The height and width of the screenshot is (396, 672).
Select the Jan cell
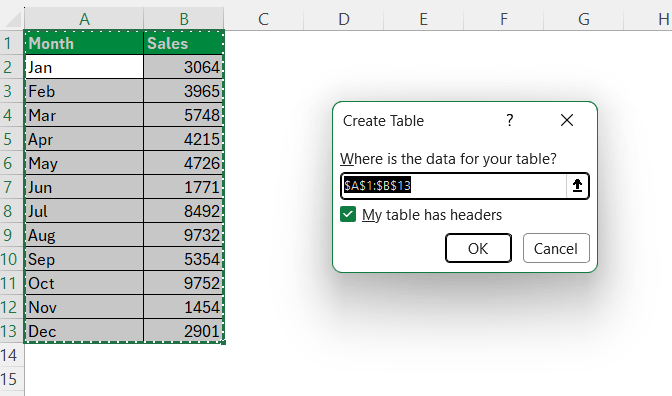click(84, 67)
